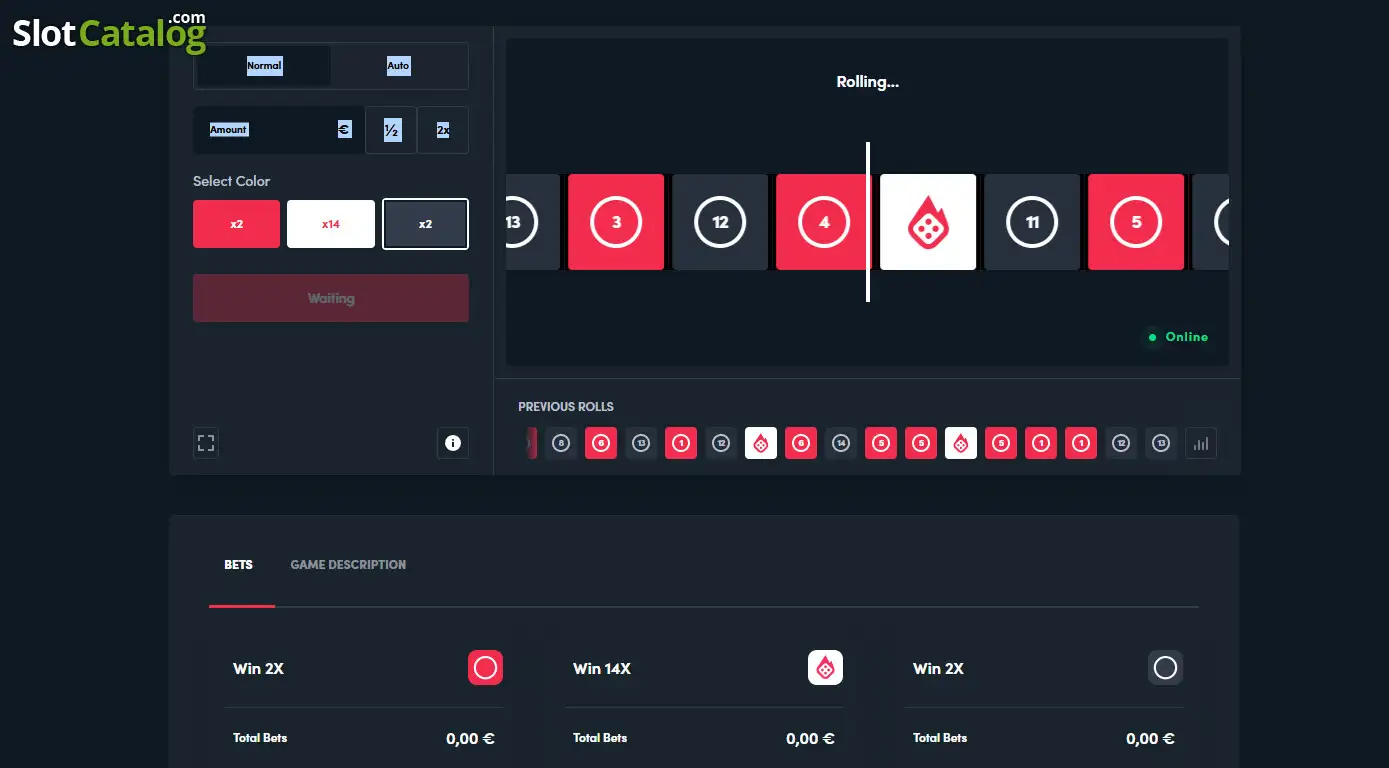This screenshot has width=1389, height=768.
Task: Focus the Amount input field
Action: point(279,130)
